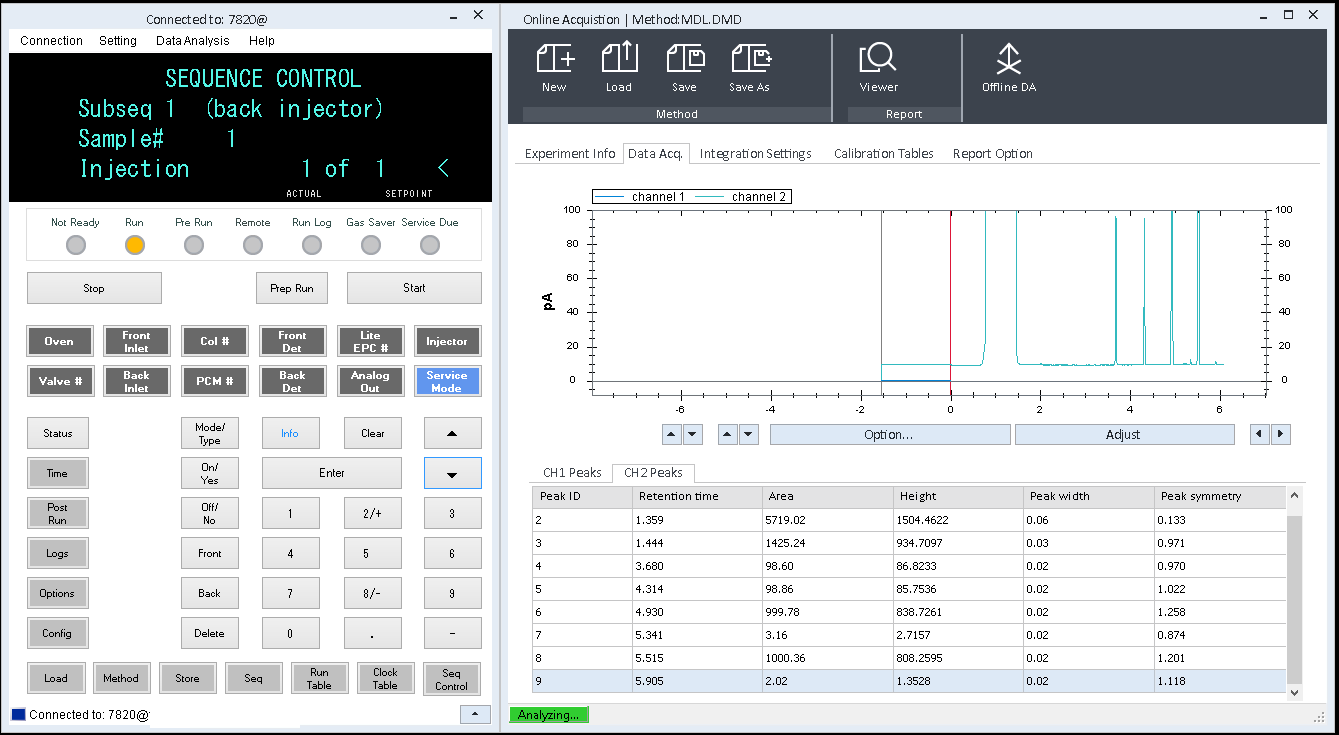This screenshot has height=735, width=1339.
Task: Click the Option... button below chart
Action: [889, 435]
